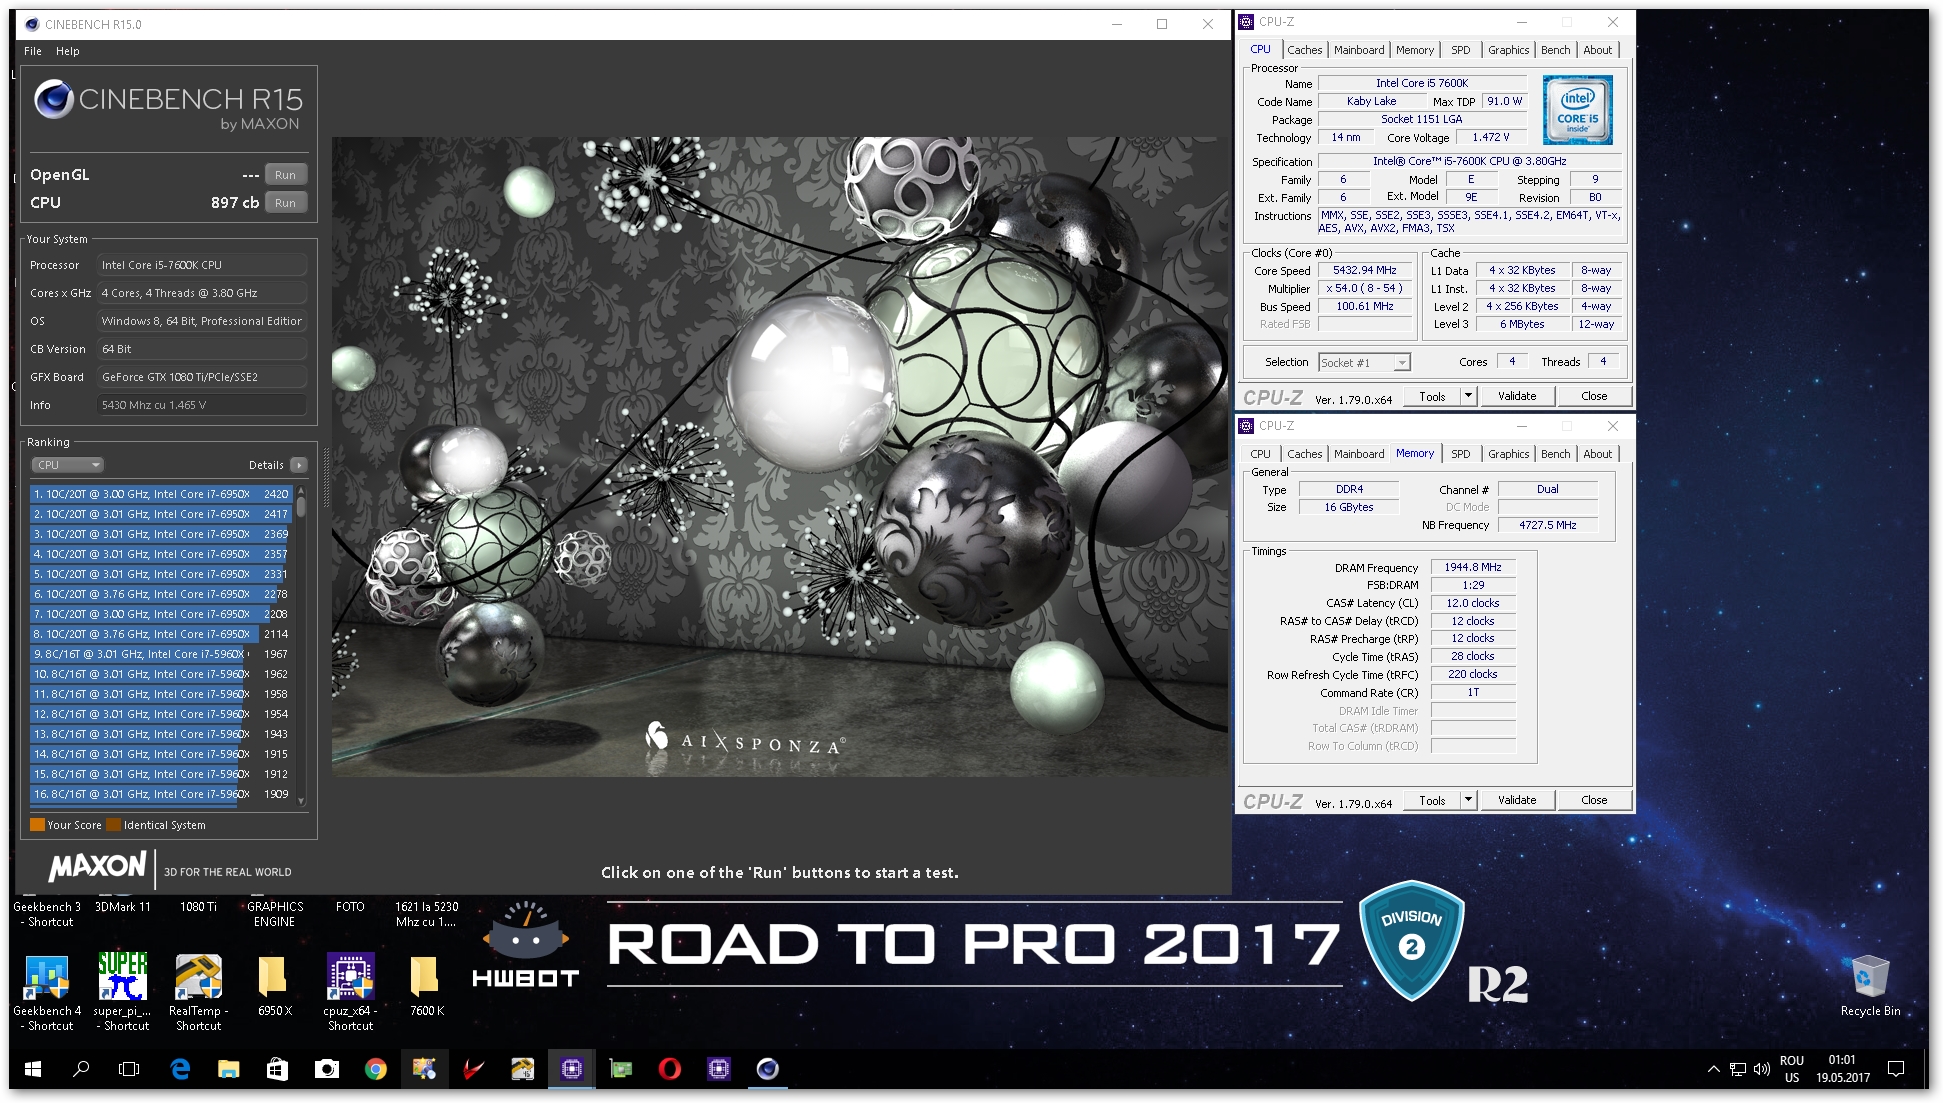This screenshot has height=1103, width=1943.
Task: Click the Info field with 5430 Mhz
Action: coord(201,405)
